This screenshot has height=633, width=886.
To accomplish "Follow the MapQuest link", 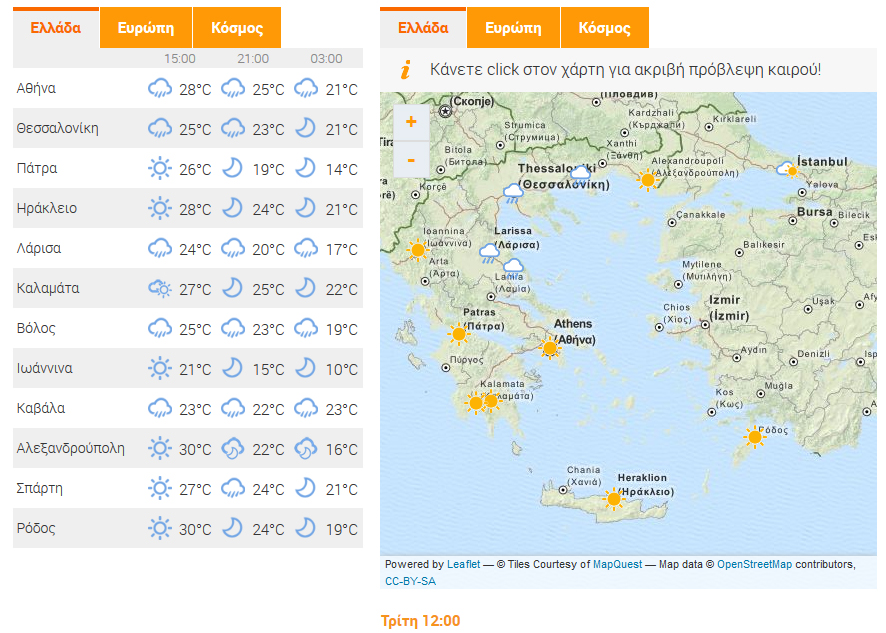I will click(x=615, y=565).
